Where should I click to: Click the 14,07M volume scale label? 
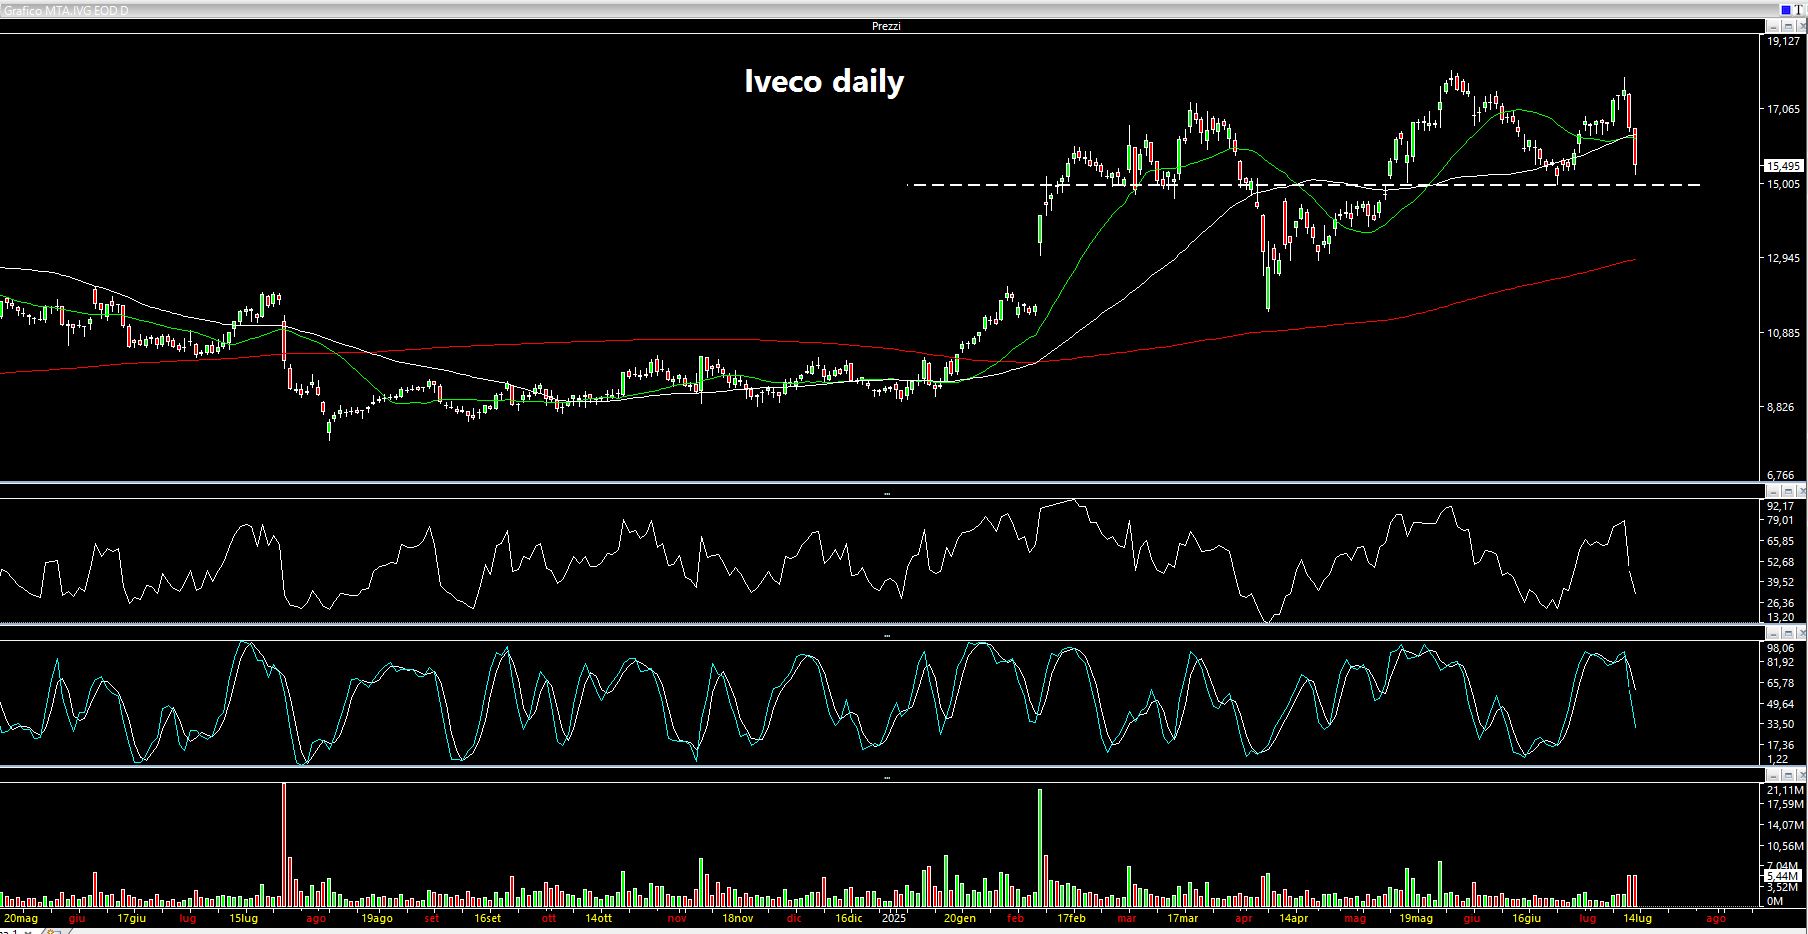1785,825
